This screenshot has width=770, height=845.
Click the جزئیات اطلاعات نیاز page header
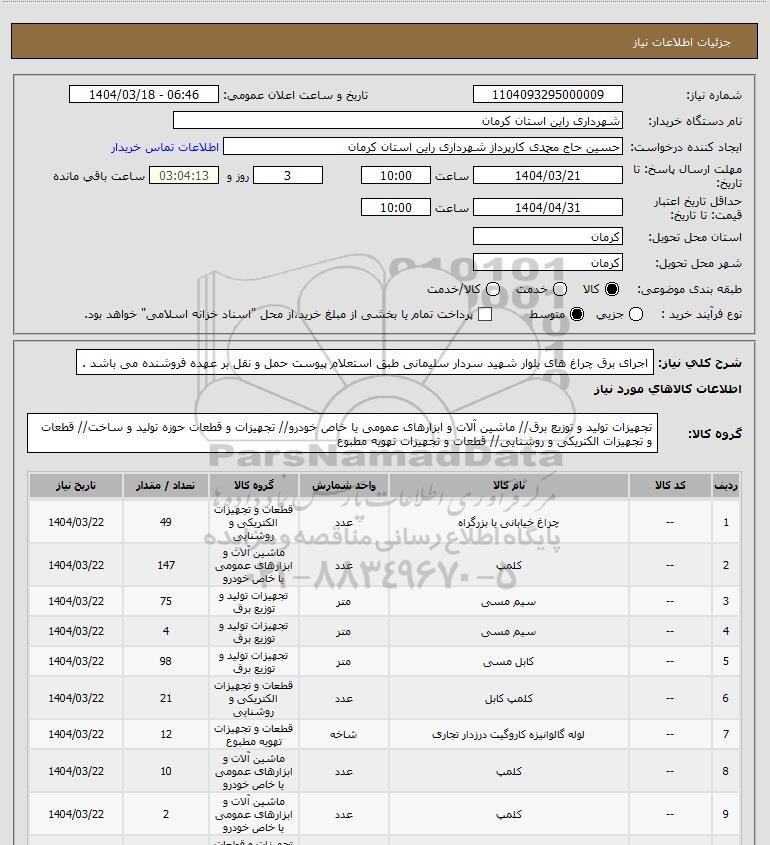coord(682,42)
